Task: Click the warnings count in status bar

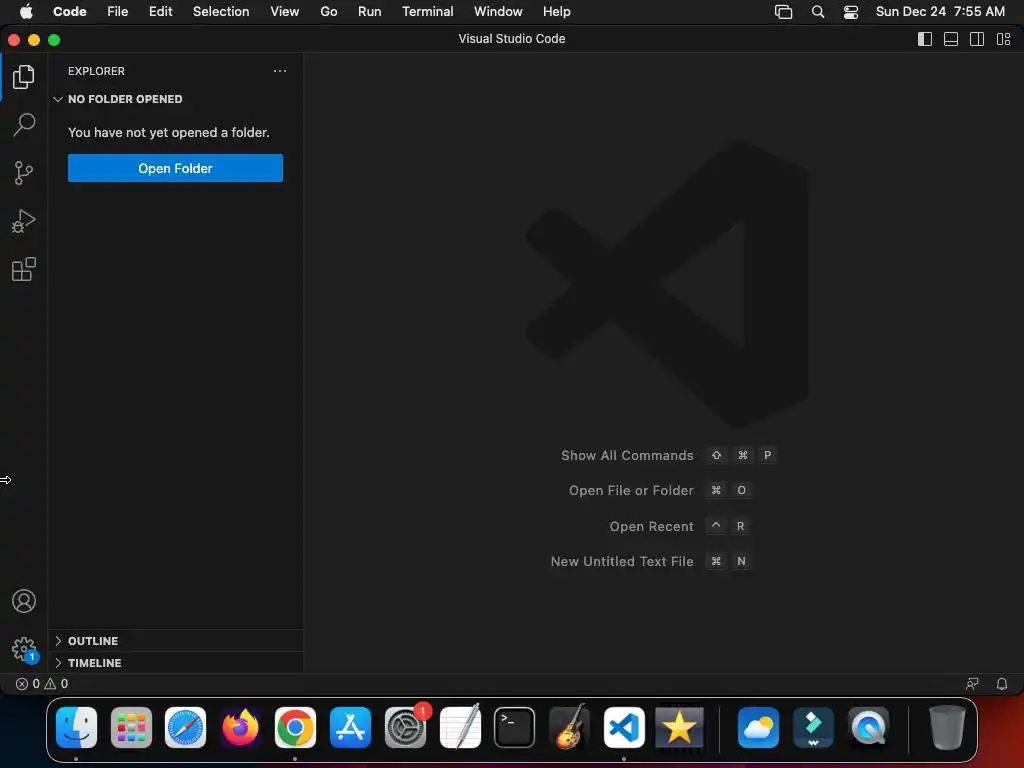Action: pos(56,684)
